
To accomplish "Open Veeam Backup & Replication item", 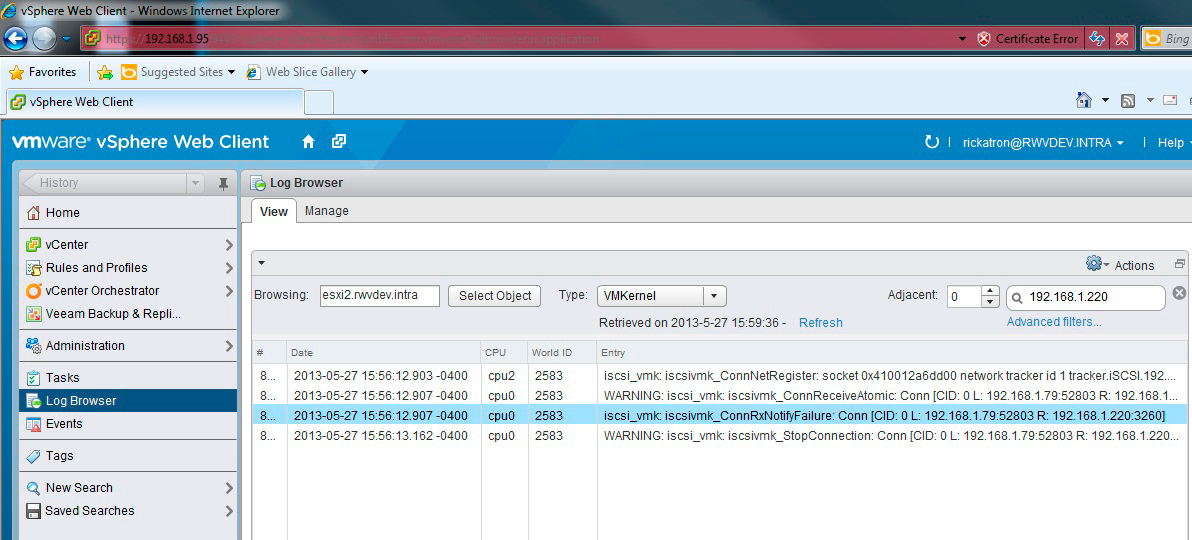I will [128, 313].
